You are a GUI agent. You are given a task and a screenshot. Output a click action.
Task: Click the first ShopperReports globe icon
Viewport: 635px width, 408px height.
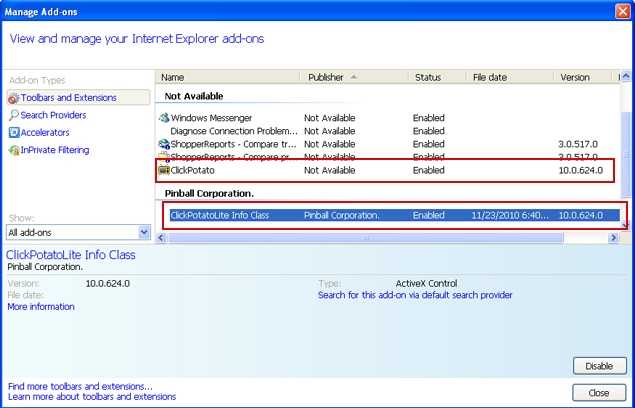pos(164,144)
